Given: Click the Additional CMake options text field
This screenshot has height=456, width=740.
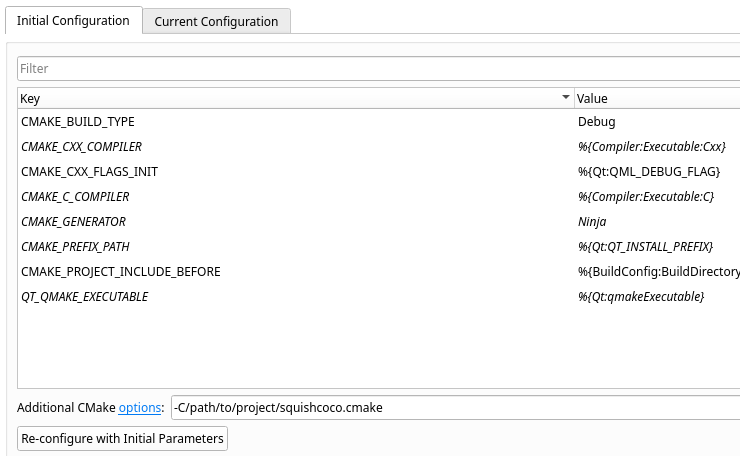Looking at the screenshot, I should 450,408.
